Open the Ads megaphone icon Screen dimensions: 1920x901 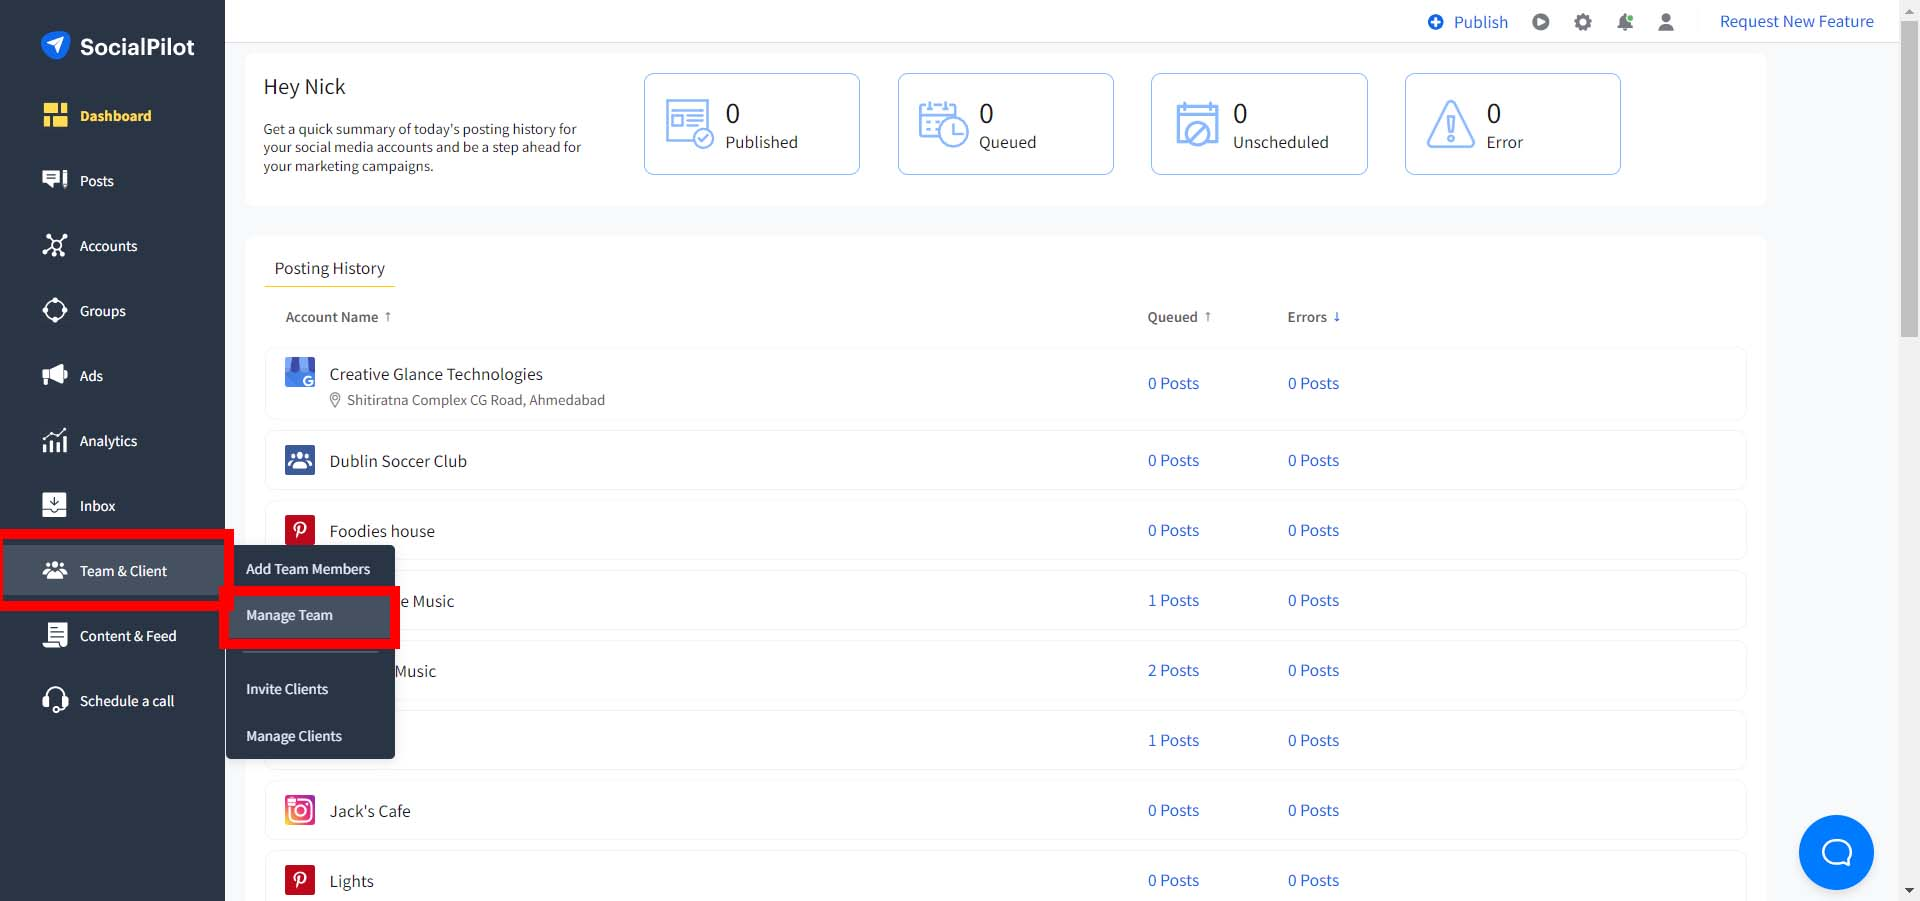point(55,375)
